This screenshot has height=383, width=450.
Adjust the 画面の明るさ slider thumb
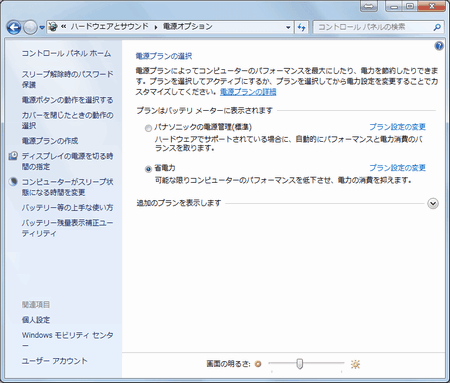pos(300,364)
